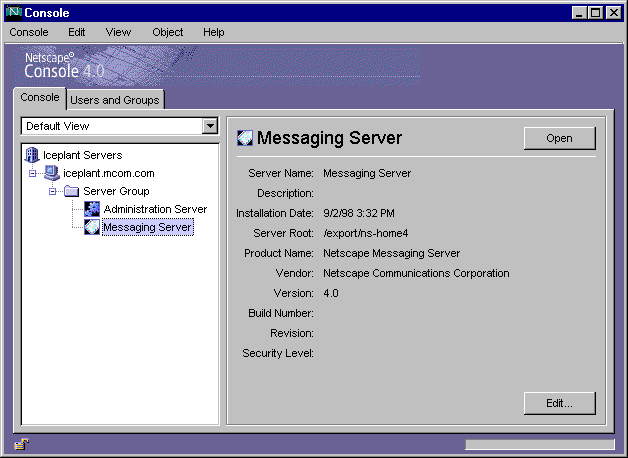
Task: Click the Messaging Server tree icon
Action: coord(92,227)
